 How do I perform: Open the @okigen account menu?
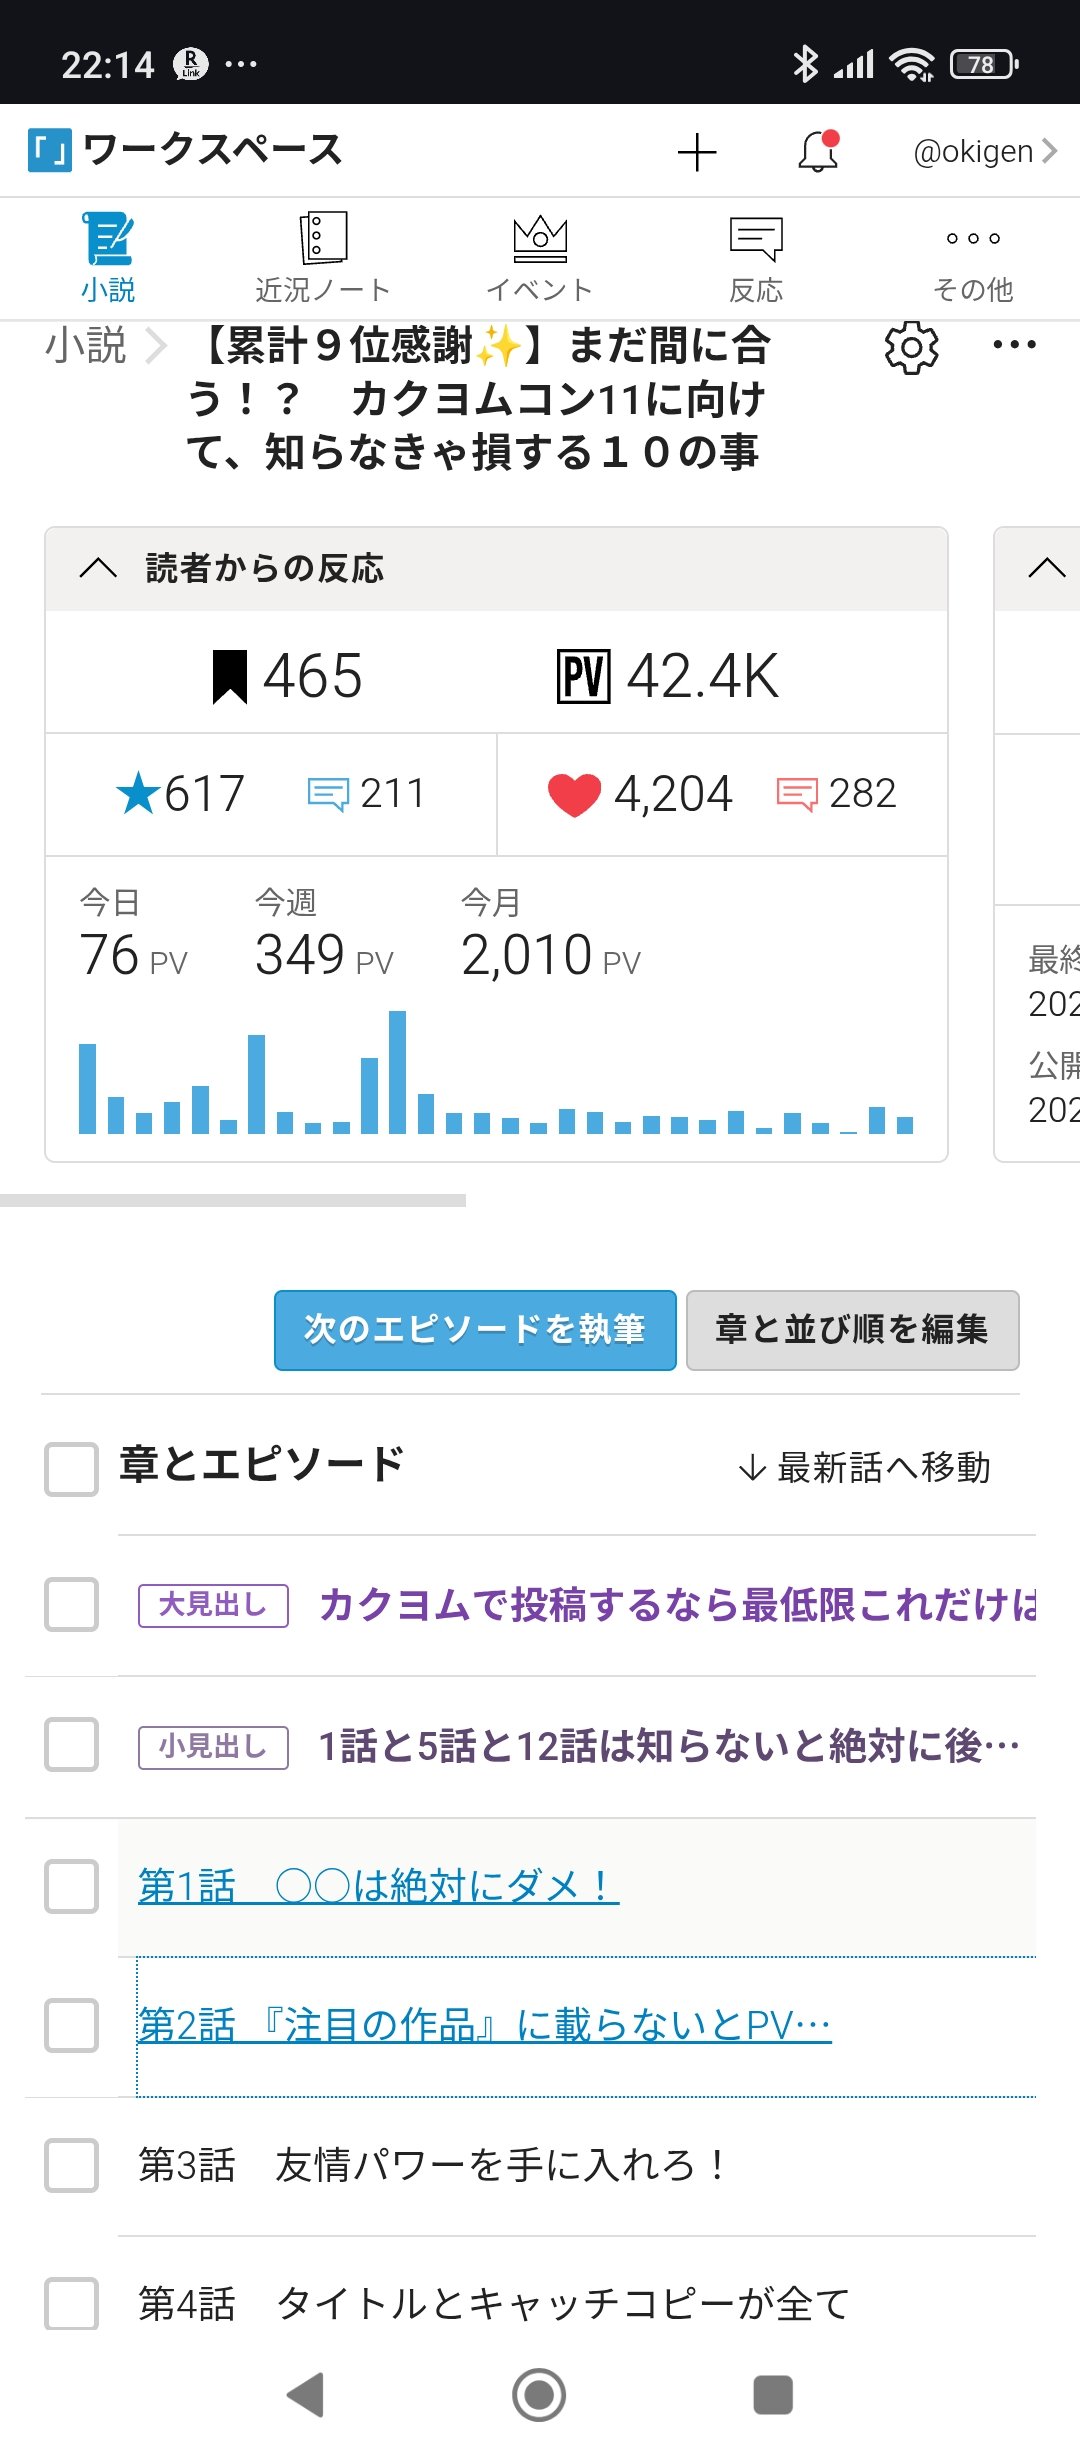(x=985, y=152)
